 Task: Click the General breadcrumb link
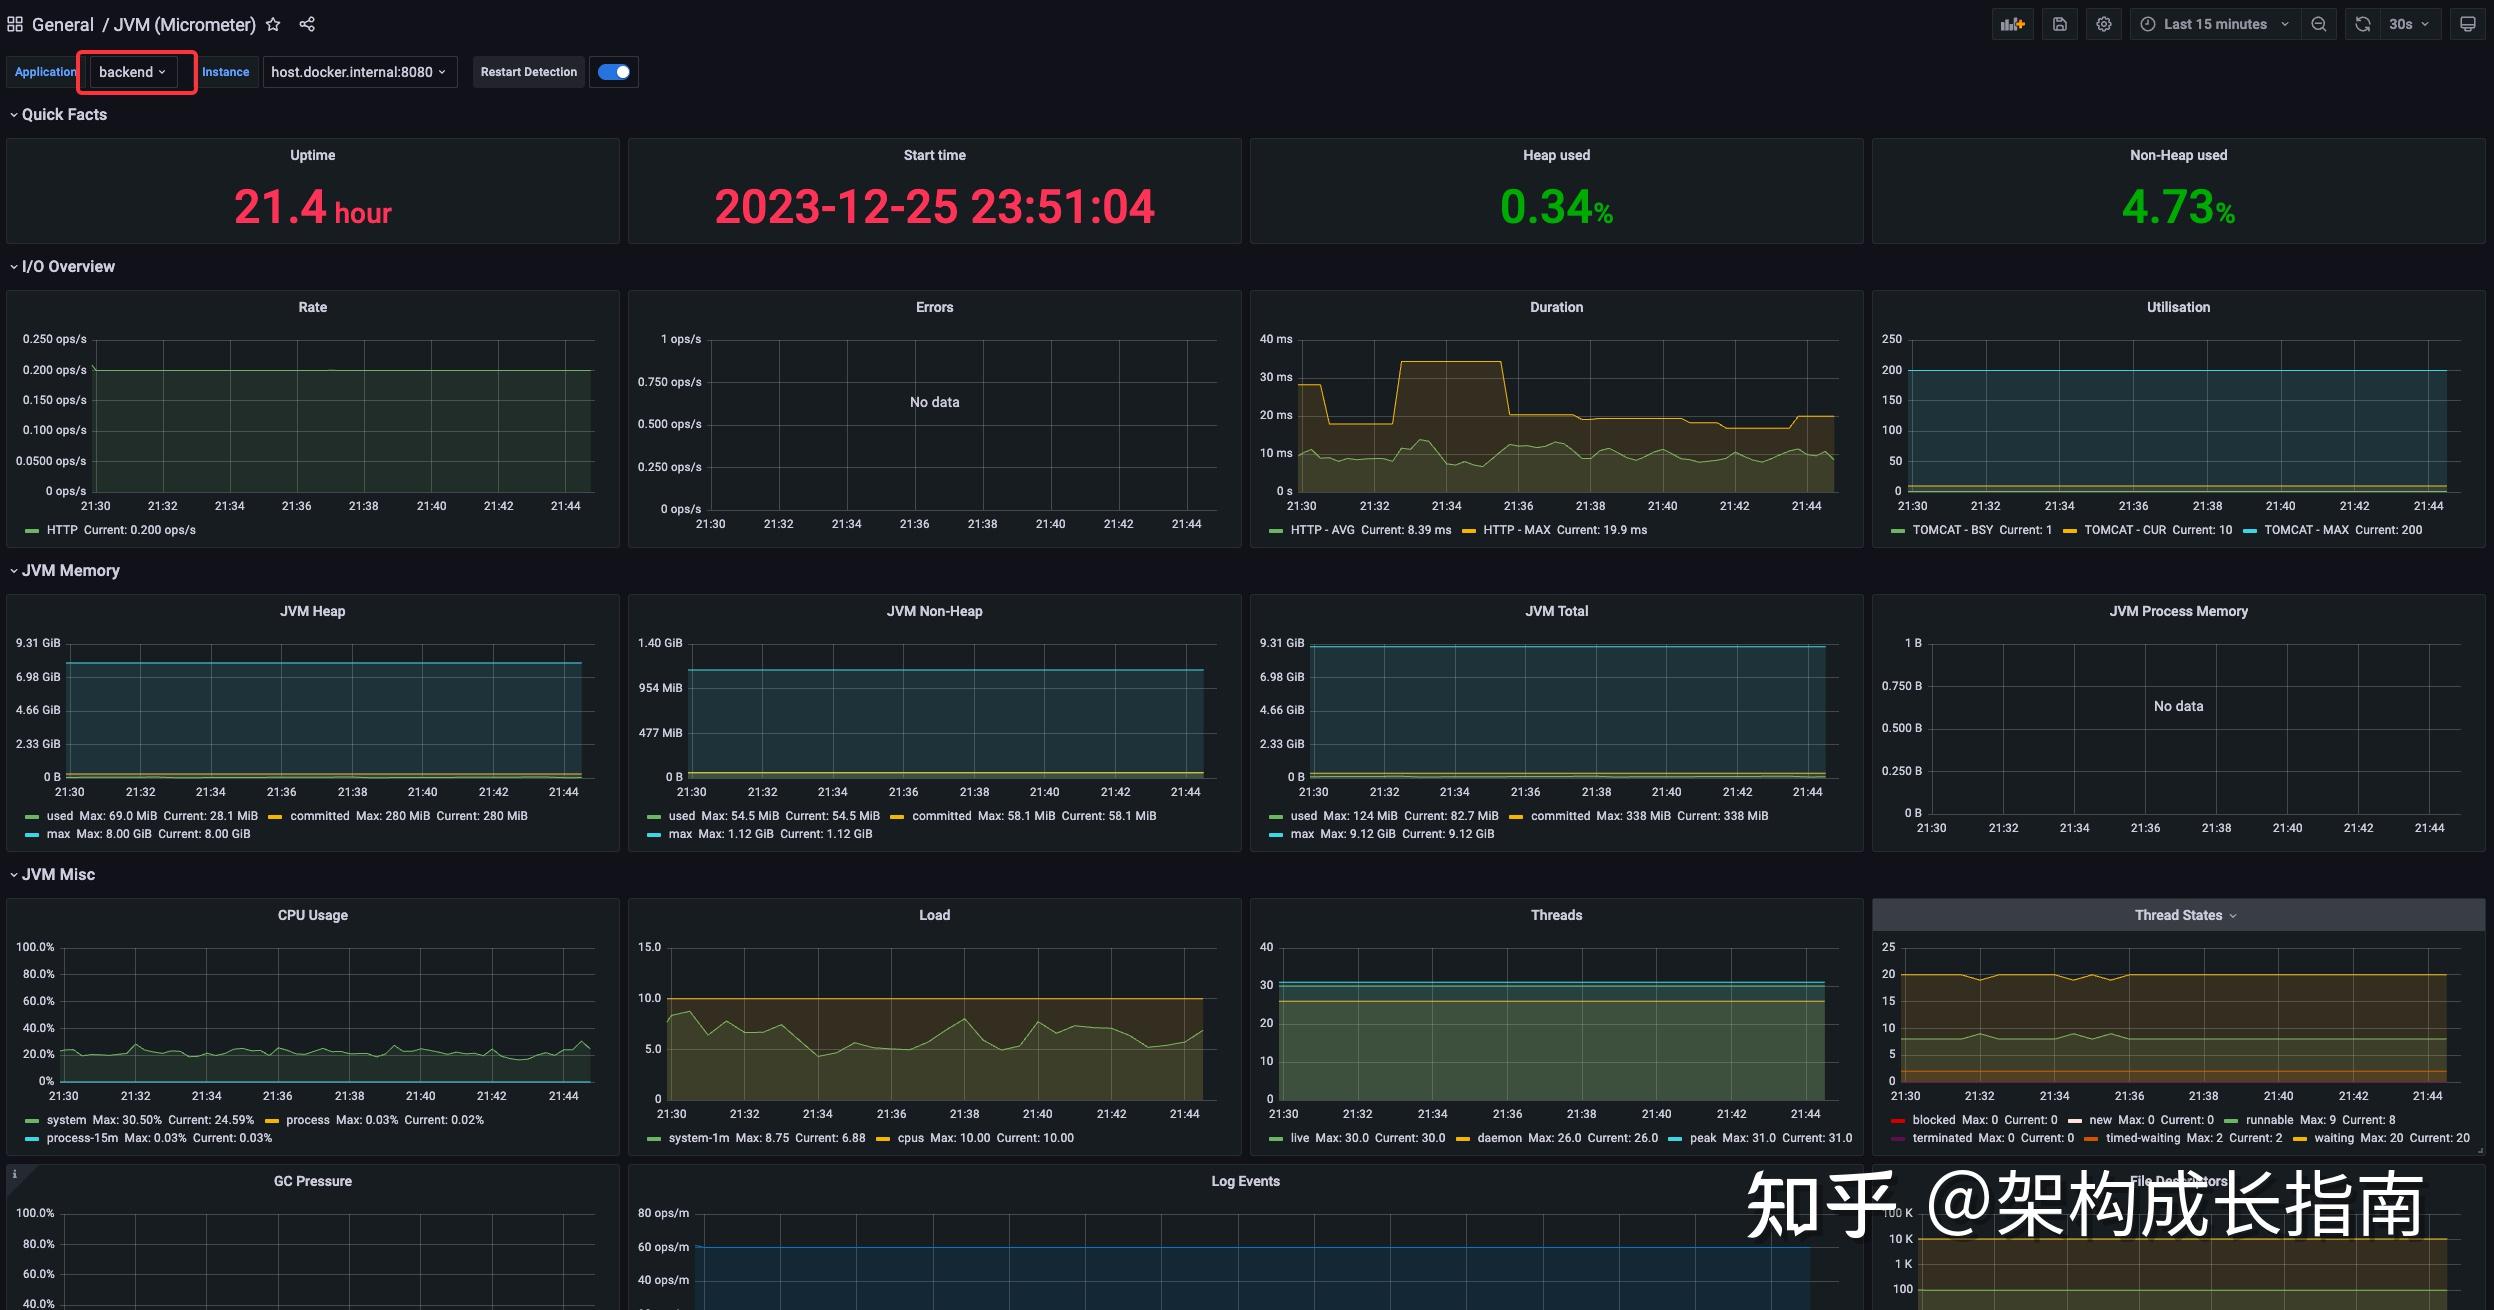pyautogui.click(x=63, y=24)
